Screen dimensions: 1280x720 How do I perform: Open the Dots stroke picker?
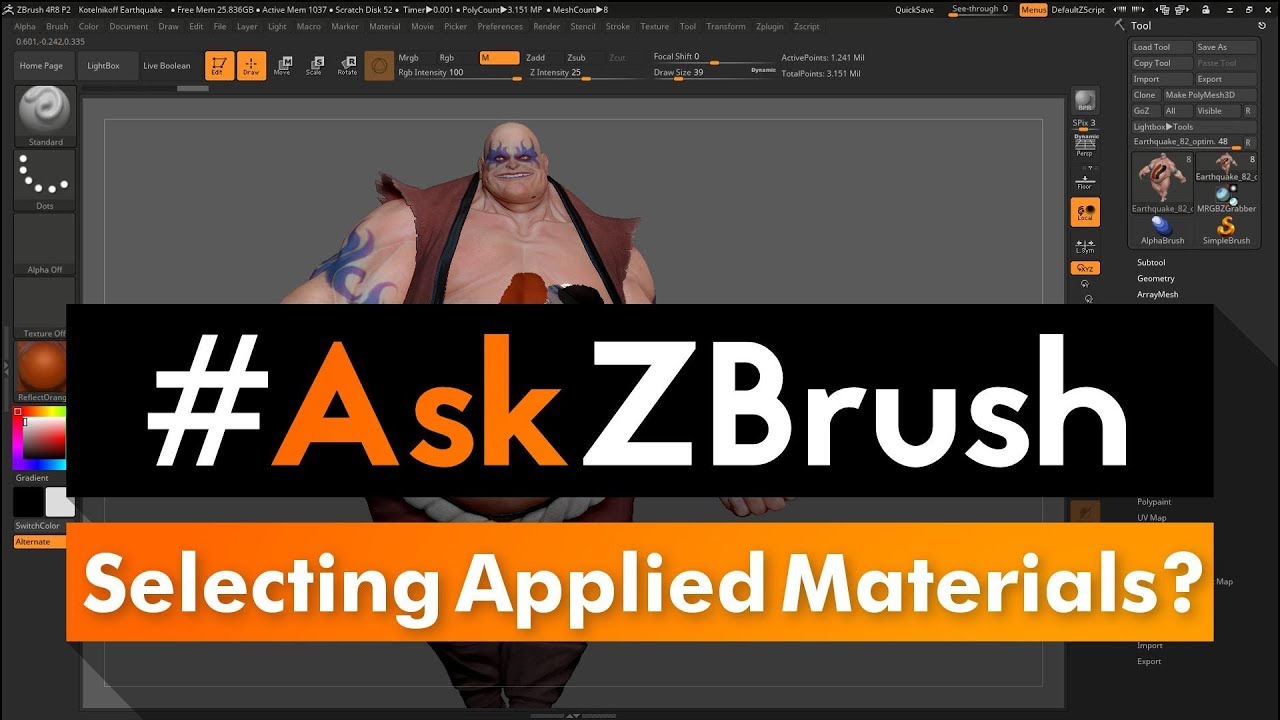[x=45, y=181]
